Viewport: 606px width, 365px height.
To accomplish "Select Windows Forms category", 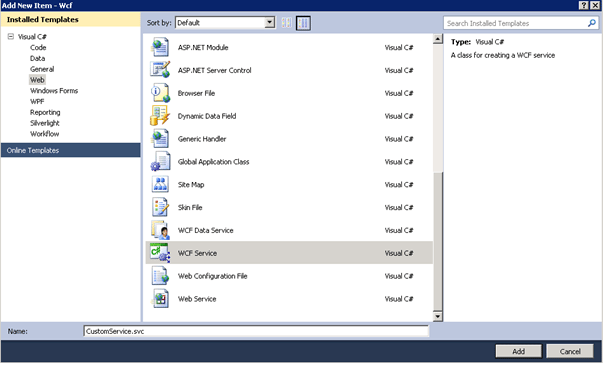I will click(54, 91).
